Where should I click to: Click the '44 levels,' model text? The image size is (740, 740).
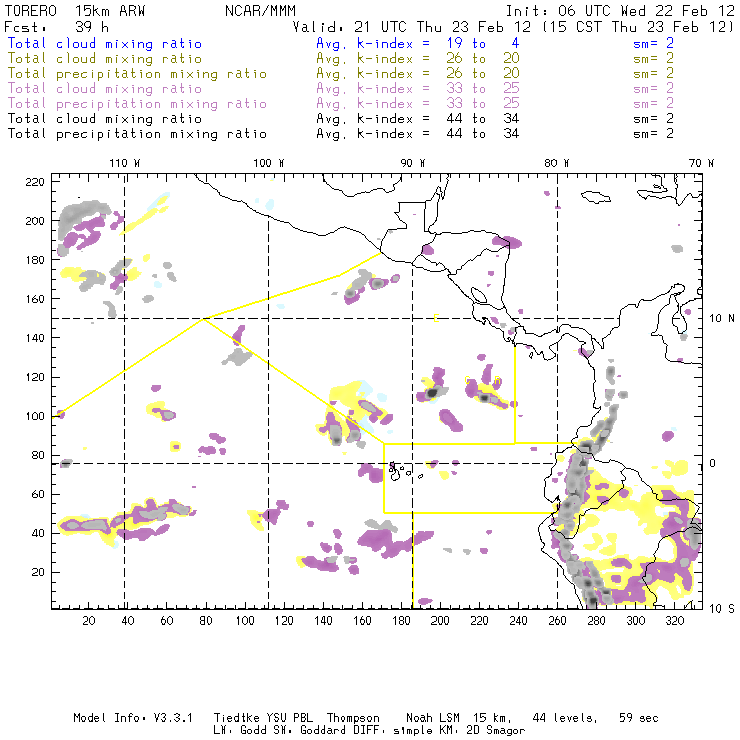click(x=565, y=718)
